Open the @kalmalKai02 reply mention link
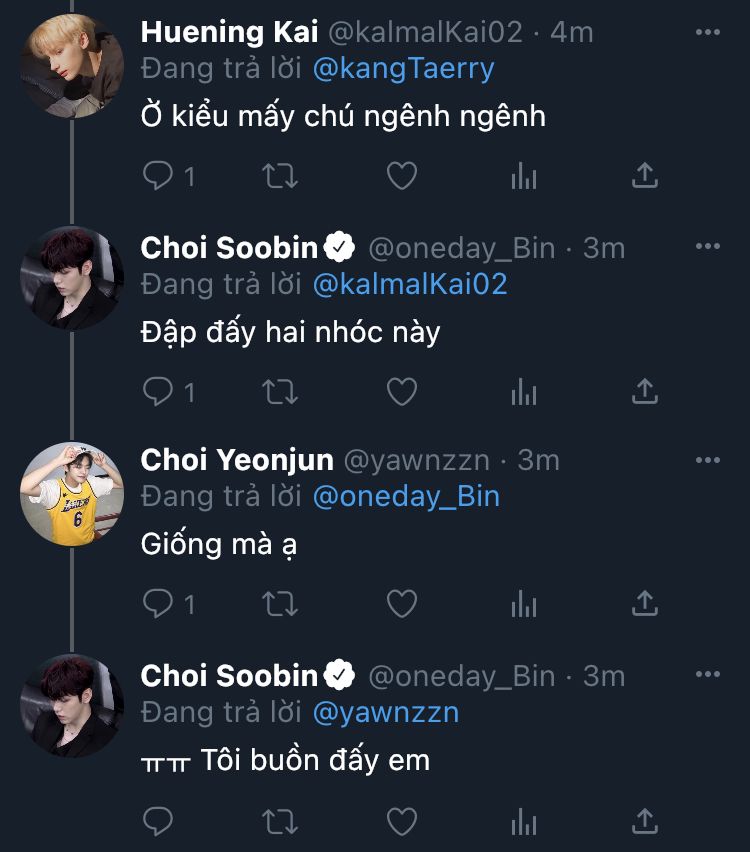The height and width of the screenshot is (852, 750). (x=410, y=284)
